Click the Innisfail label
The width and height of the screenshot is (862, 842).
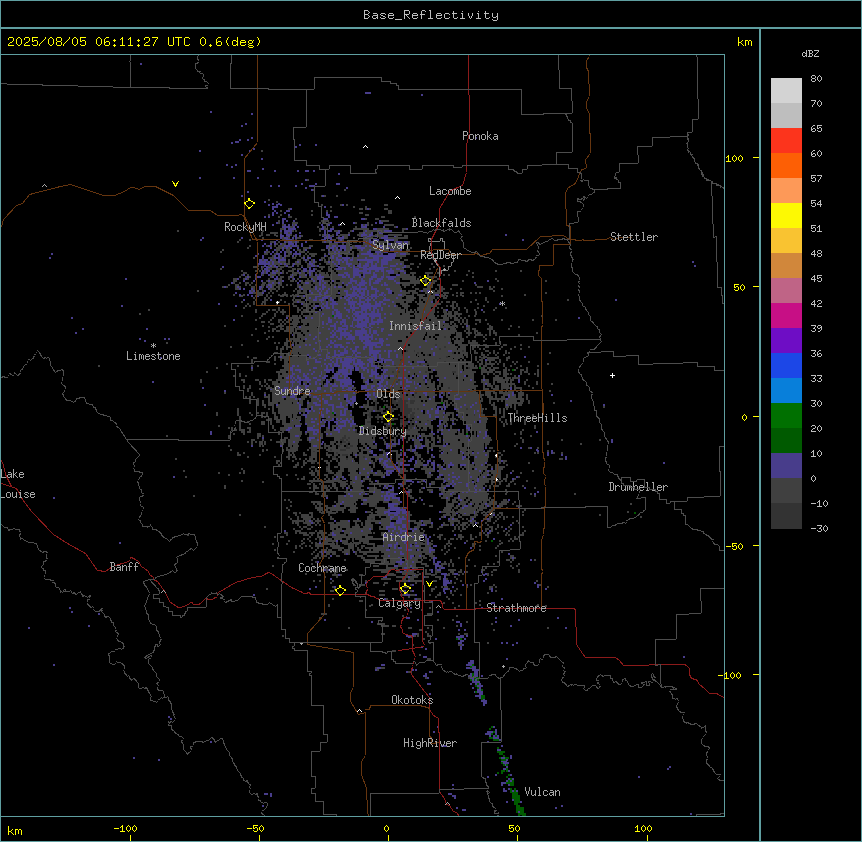point(416,326)
